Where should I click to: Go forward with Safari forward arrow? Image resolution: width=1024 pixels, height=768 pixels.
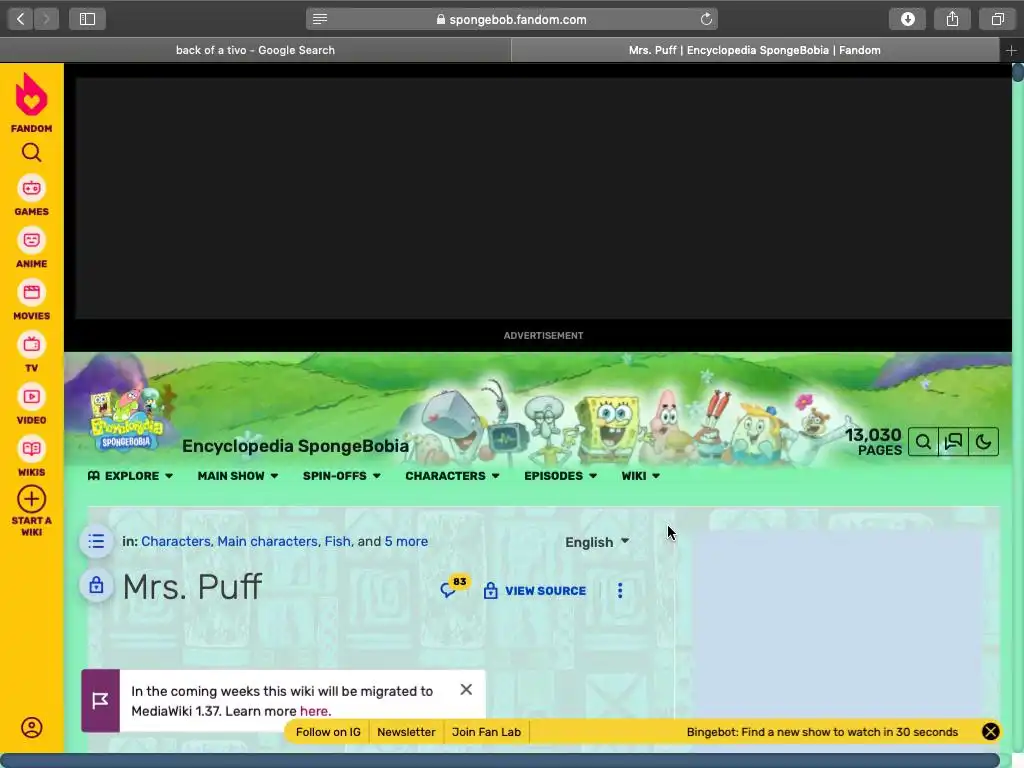pyautogui.click(x=46, y=19)
